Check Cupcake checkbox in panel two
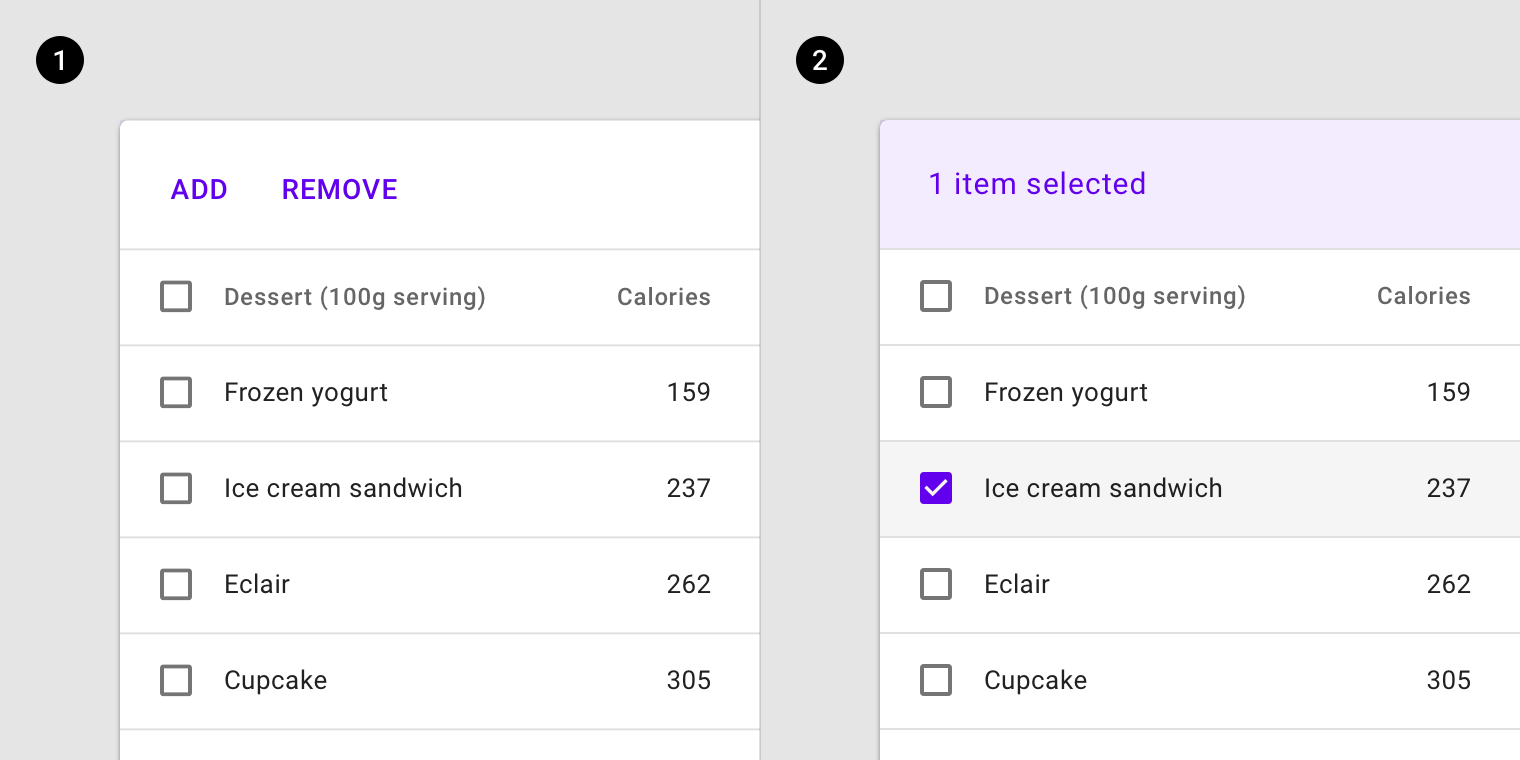This screenshot has height=760, width=1520. click(x=936, y=681)
